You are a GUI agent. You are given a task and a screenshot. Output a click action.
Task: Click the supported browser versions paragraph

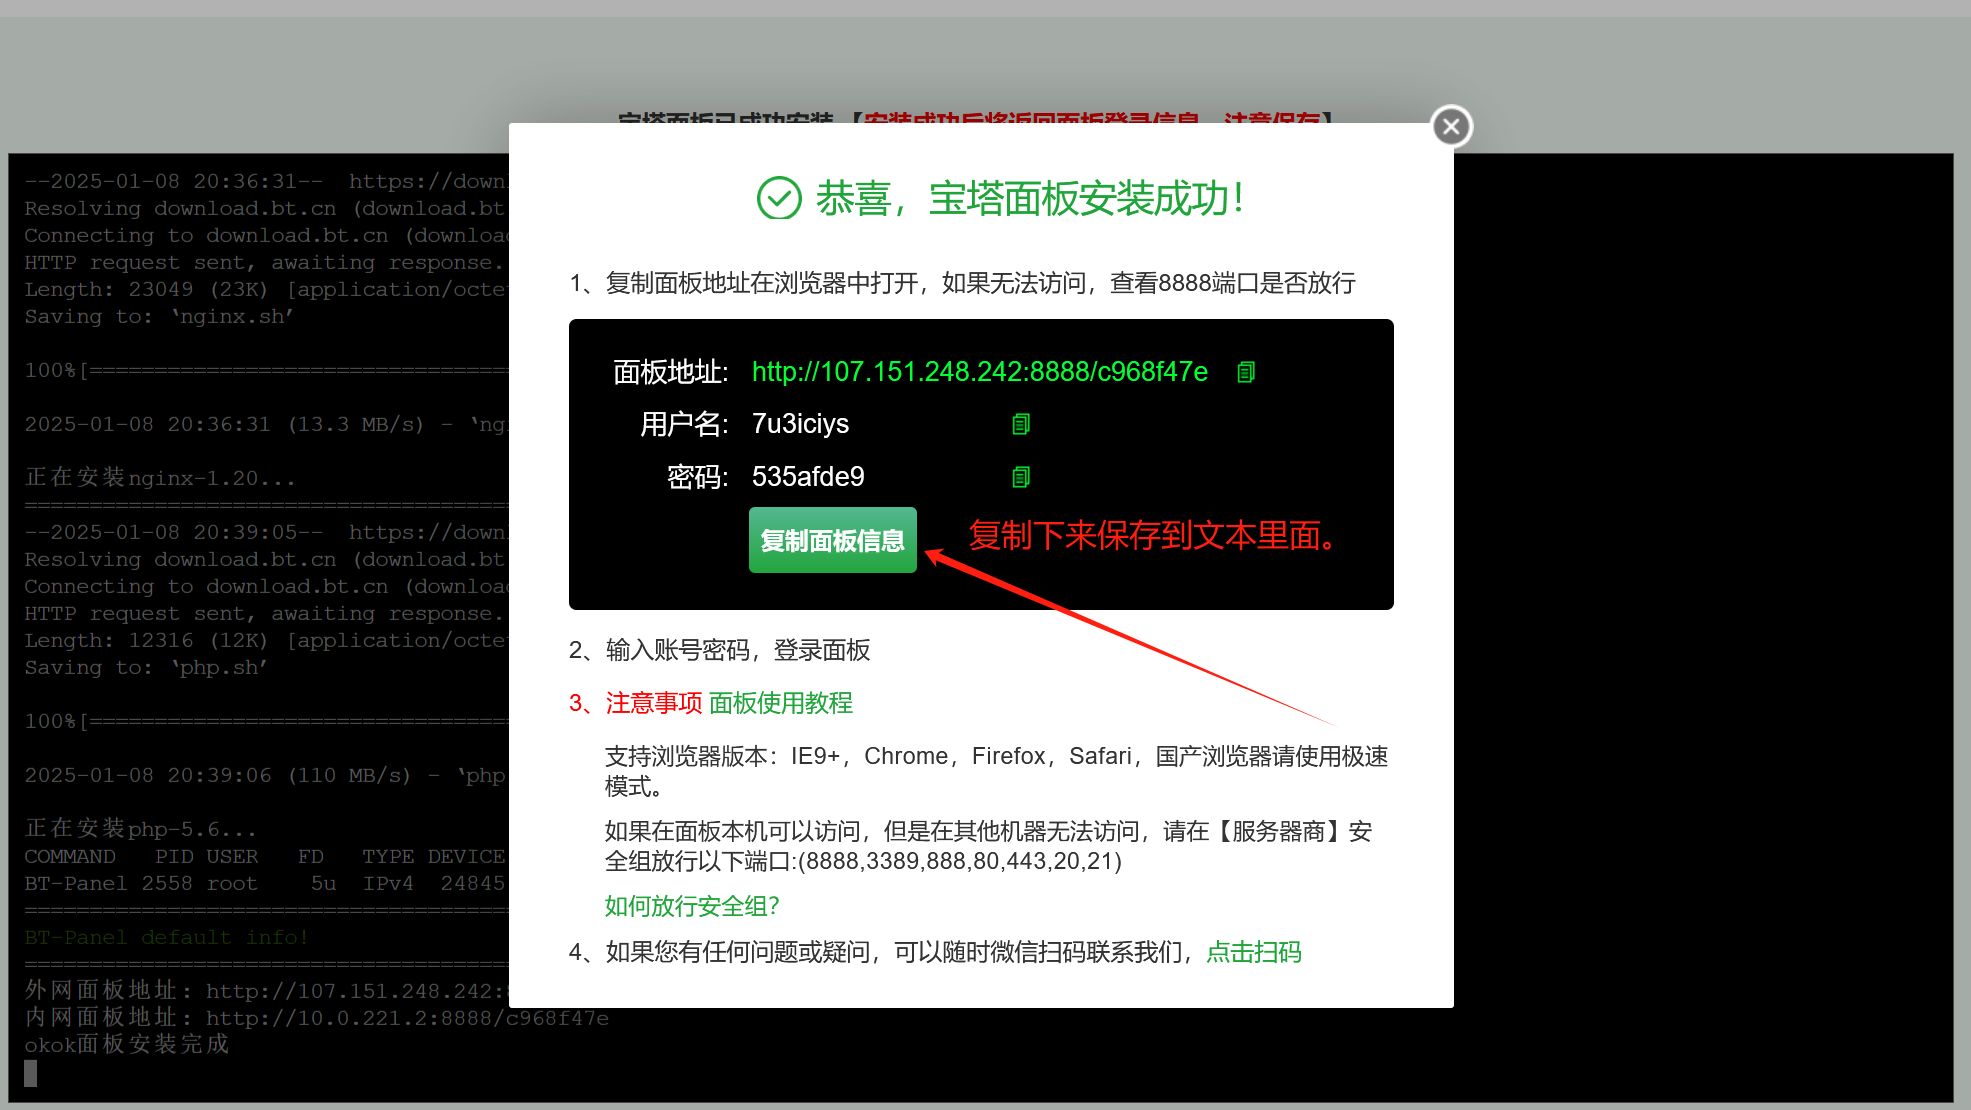(997, 771)
